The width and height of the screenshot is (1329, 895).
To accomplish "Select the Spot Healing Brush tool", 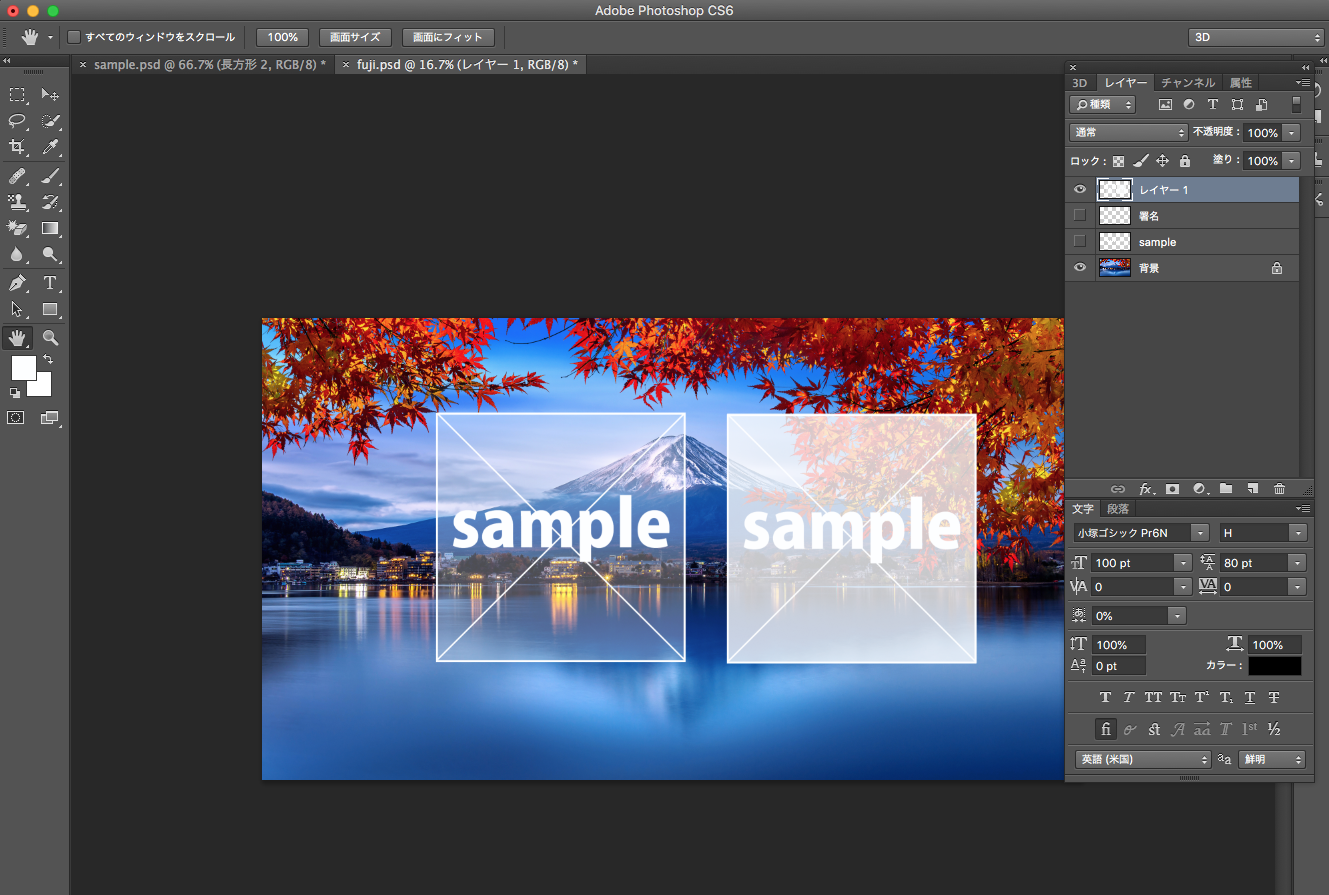I will coord(17,176).
